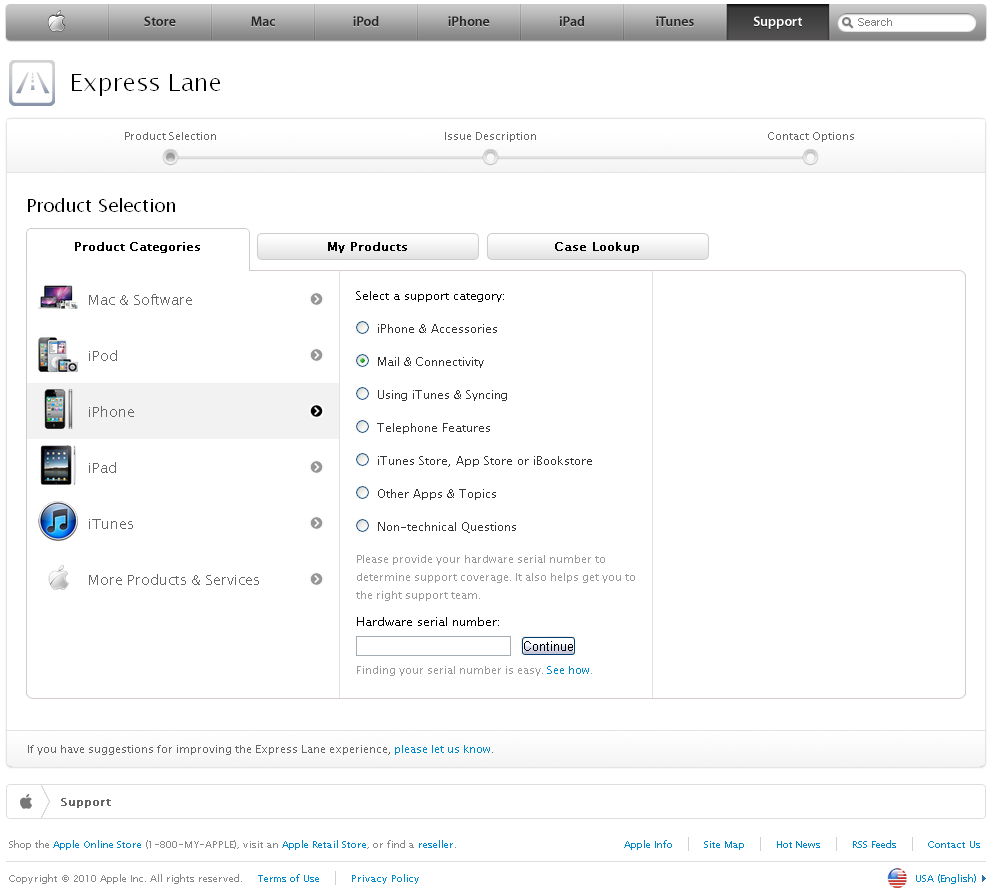The image size is (994, 892).
Task: Go to iPod in top navigation
Action: 366,22
